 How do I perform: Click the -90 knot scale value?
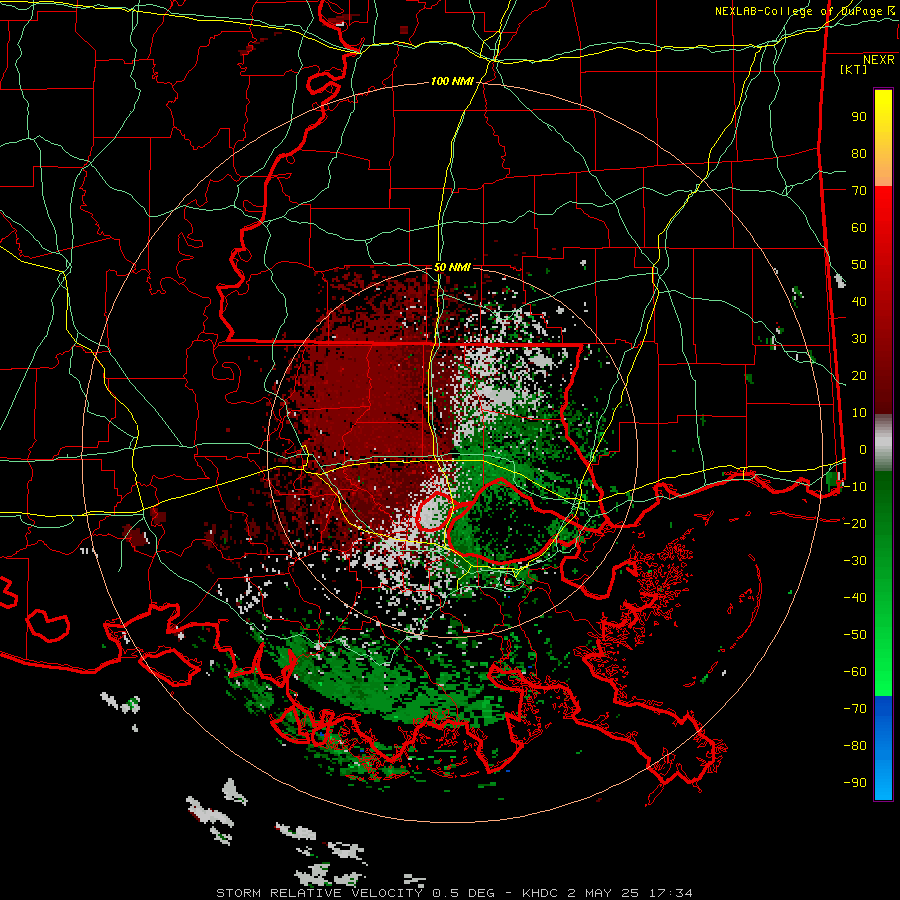855,783
